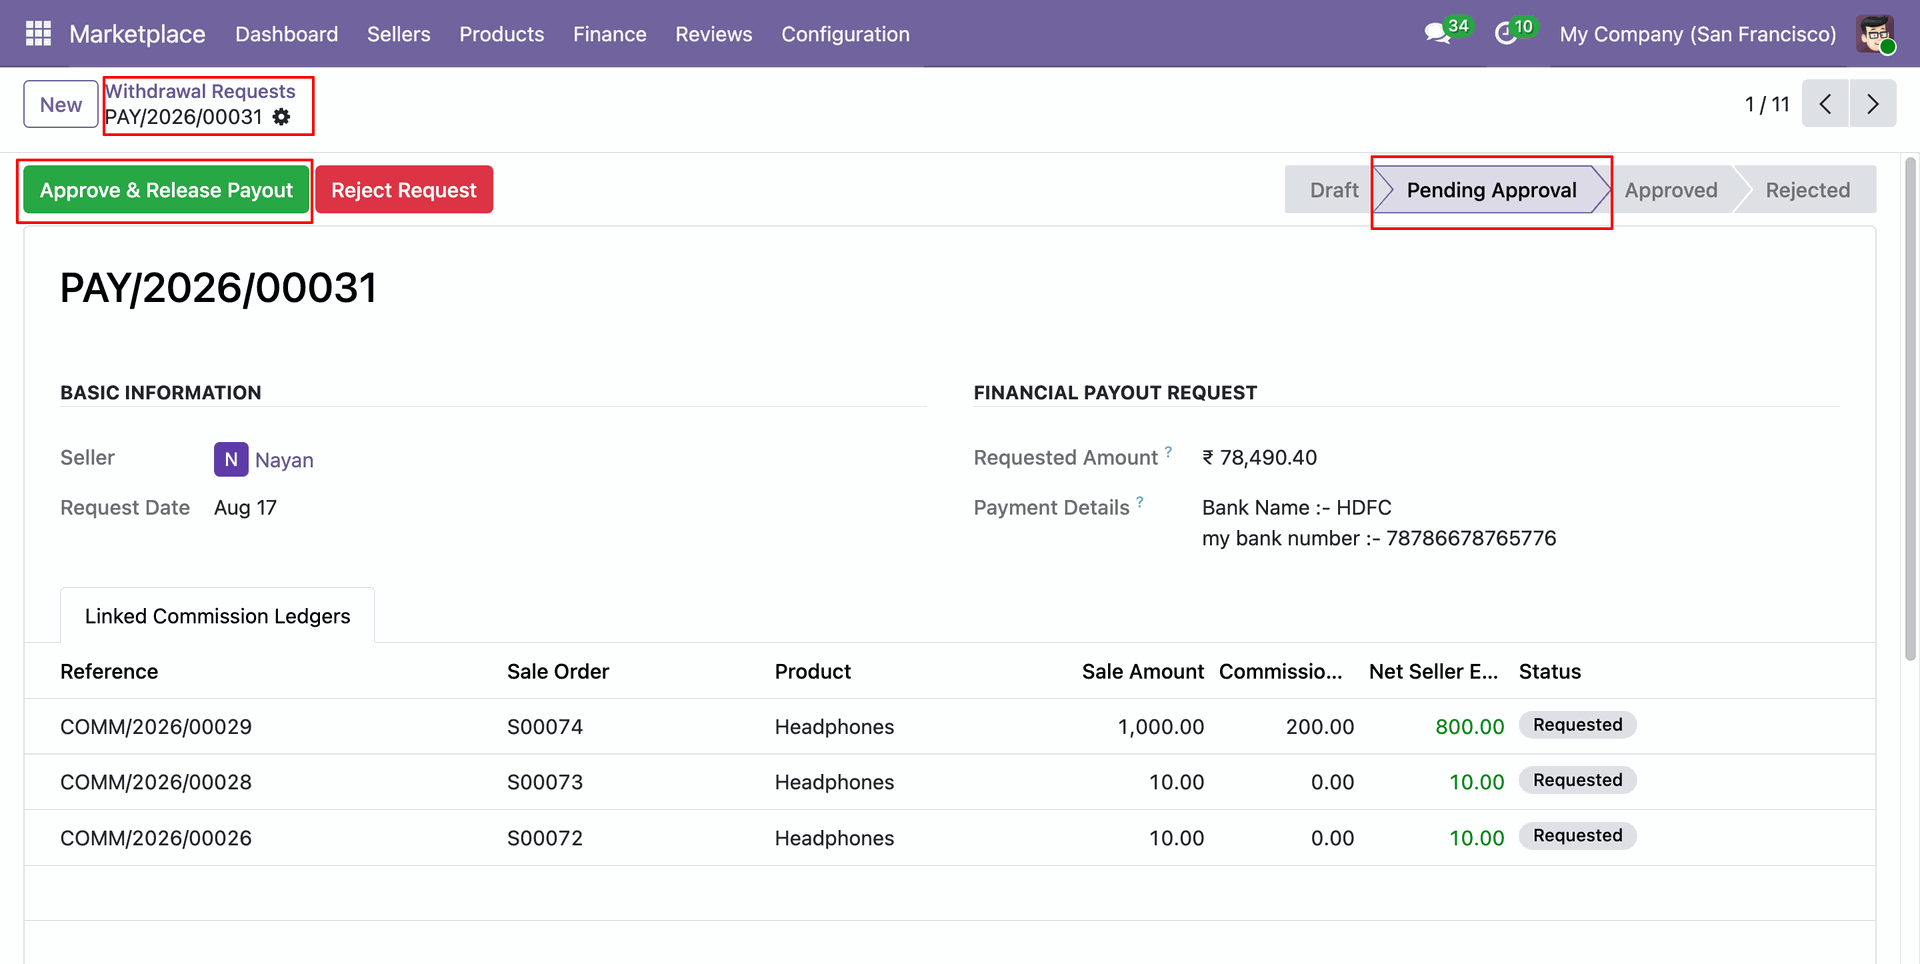Click the Reject Request button
Viewport: 1920px width, 964px height.
pyautogui.click(x=404, y=190)
